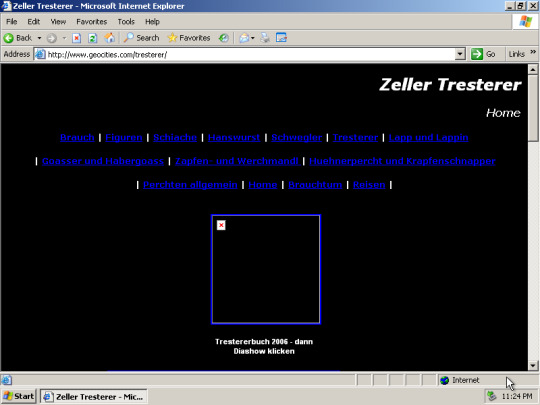Click the green Go button
This screenshot has width=540, height=405.
click(x=483, y=54)
